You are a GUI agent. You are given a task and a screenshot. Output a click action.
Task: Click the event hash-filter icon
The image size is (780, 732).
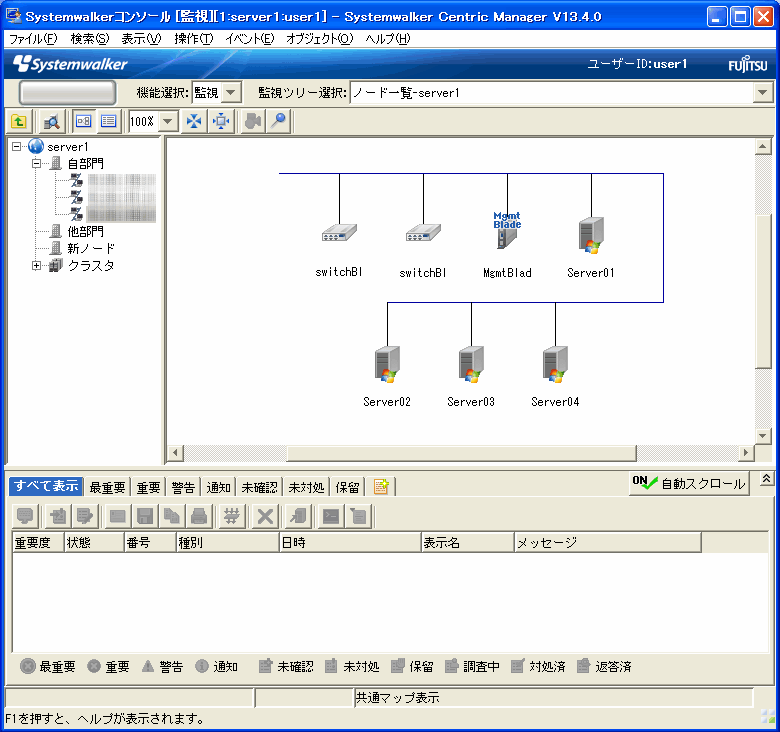[232, 516]
